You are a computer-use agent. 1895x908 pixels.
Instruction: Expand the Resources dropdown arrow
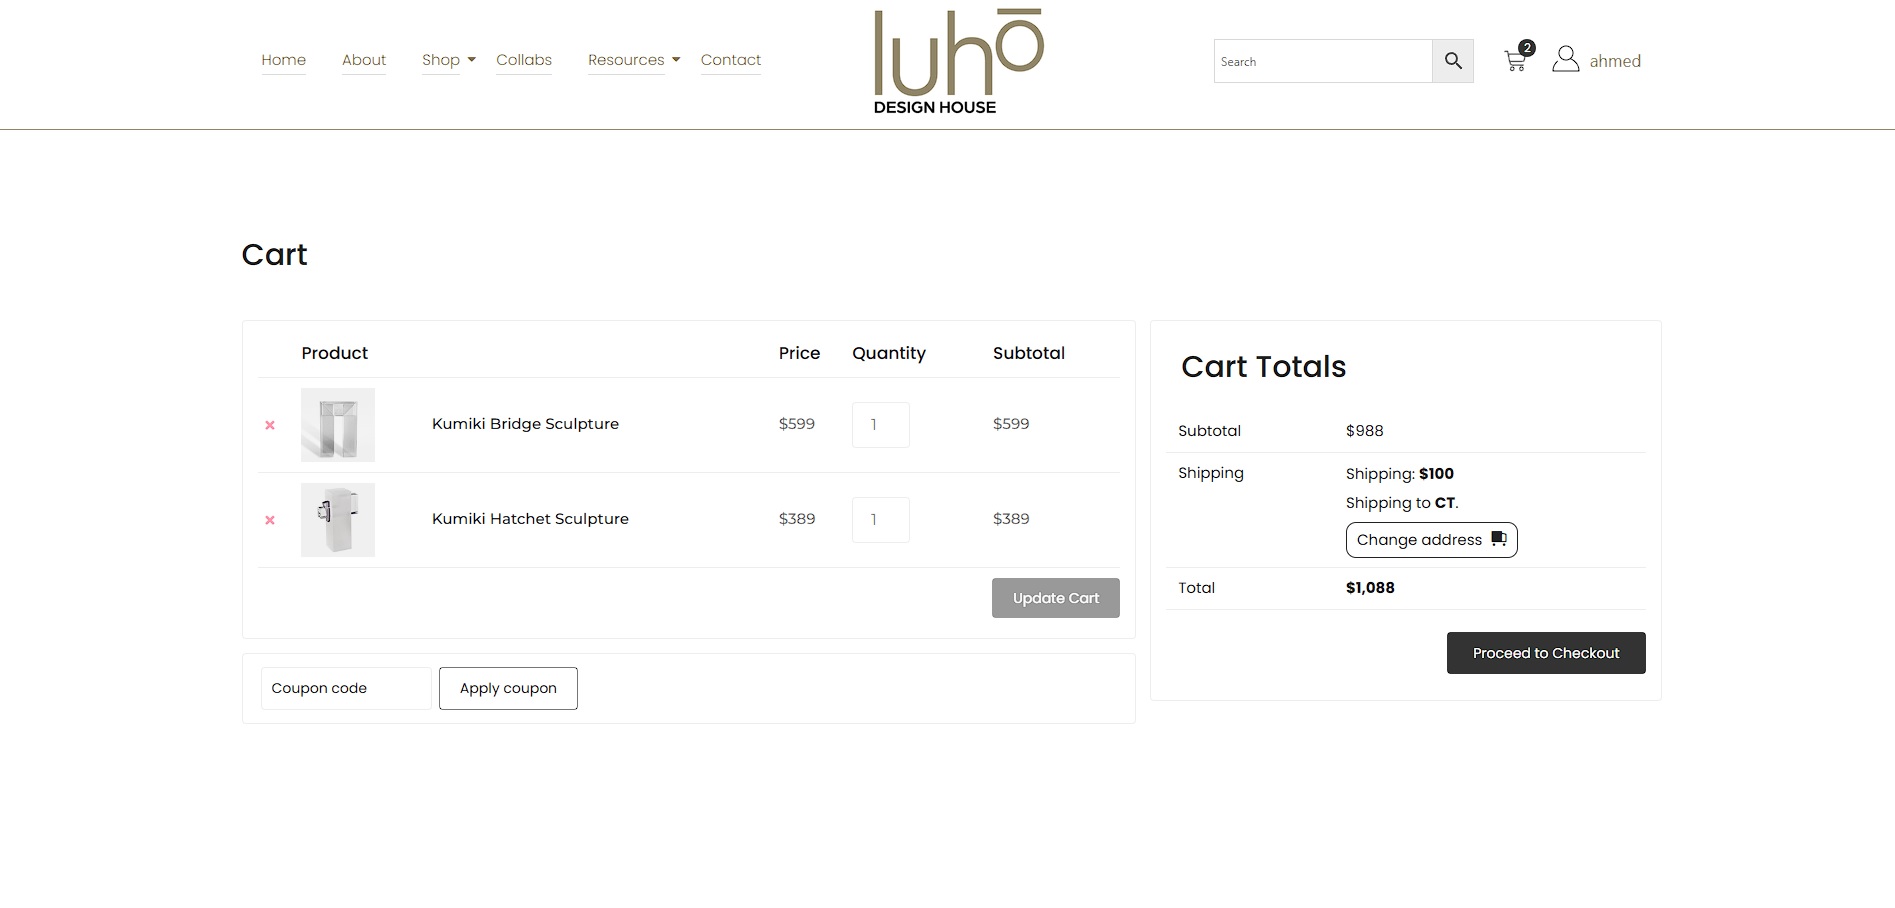coord(676,60)
